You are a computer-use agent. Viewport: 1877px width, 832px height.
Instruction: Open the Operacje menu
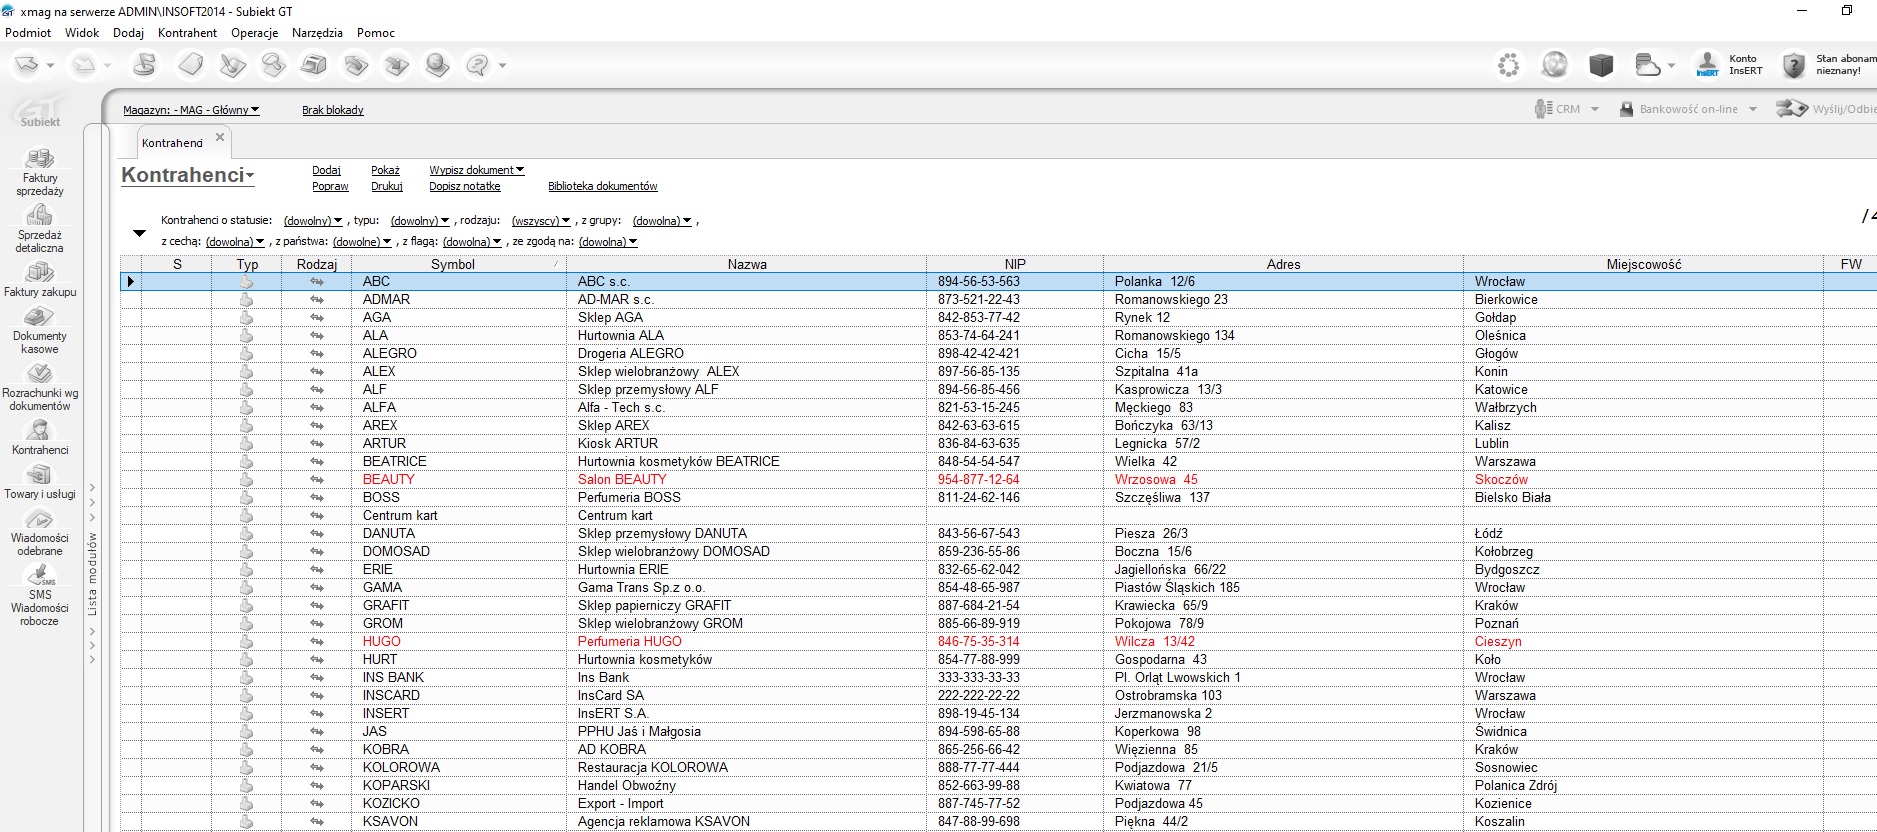coord(255,33)
